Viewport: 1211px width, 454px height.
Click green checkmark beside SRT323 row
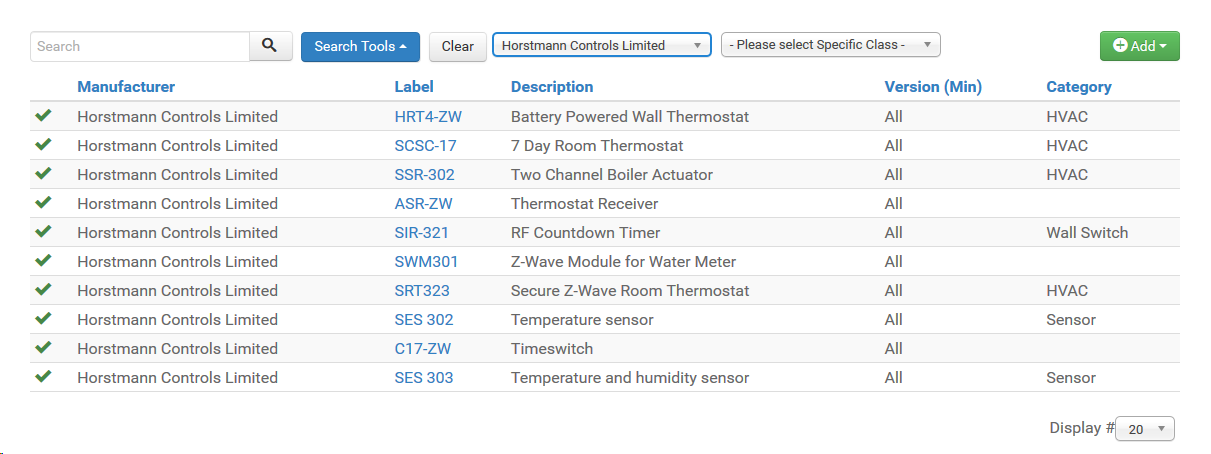pos(43,290)
